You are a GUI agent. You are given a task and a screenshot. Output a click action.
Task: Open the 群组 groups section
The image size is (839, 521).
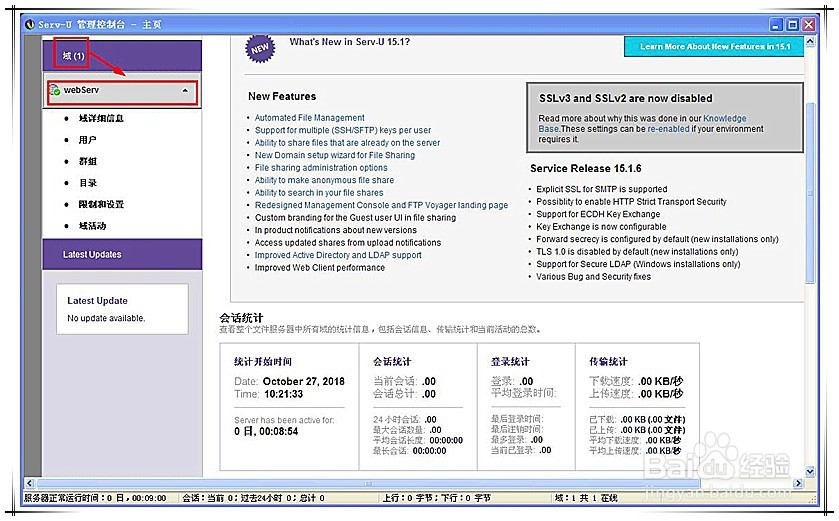[x=88, y=161]
